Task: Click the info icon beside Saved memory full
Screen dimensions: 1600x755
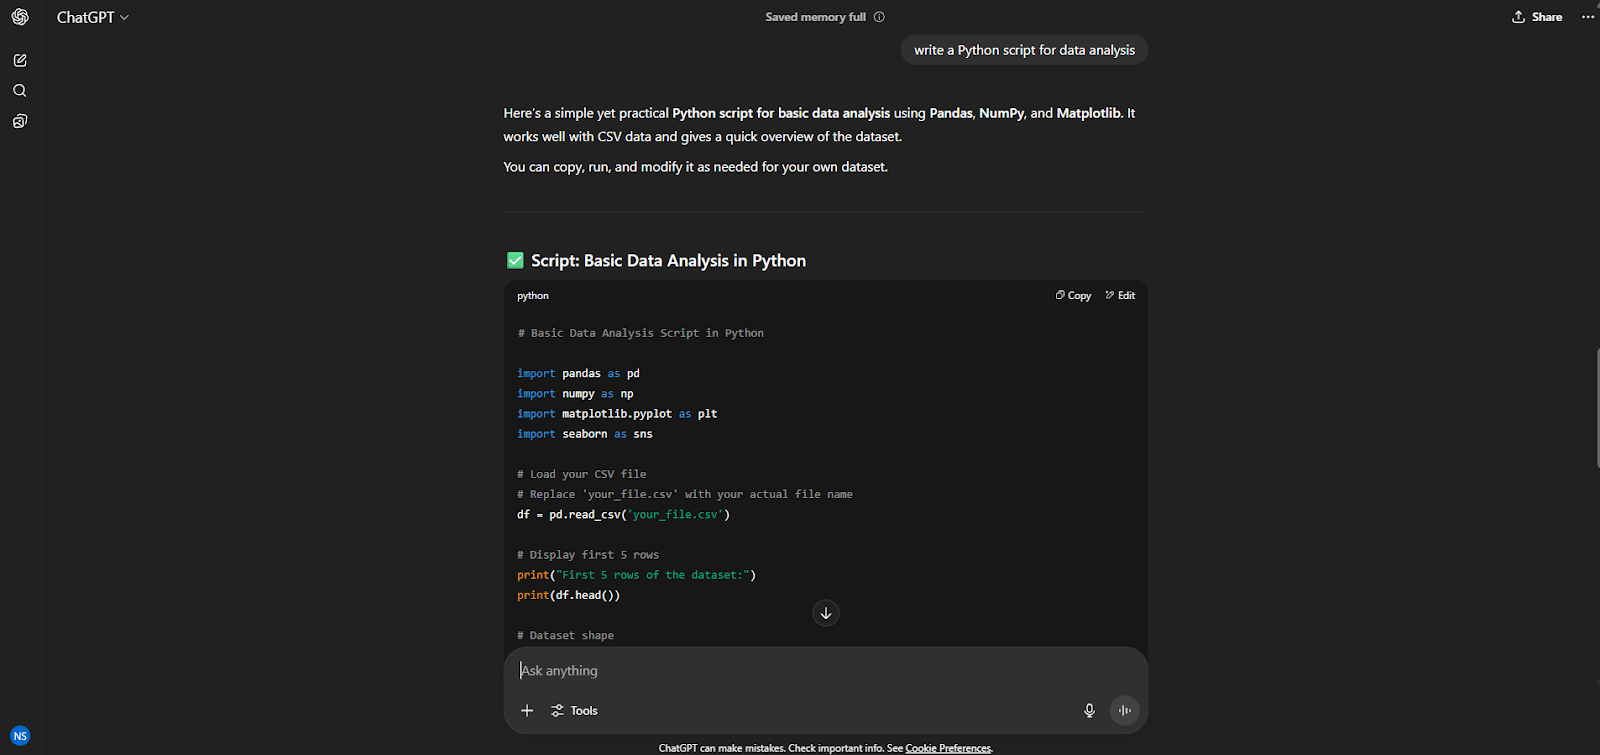Action: click(879, 17)
